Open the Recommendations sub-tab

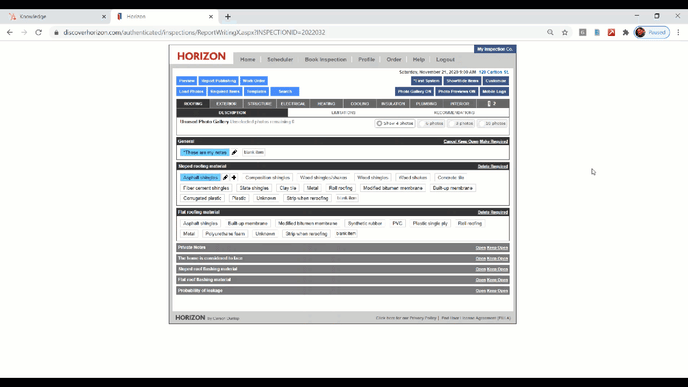(454, 113)
